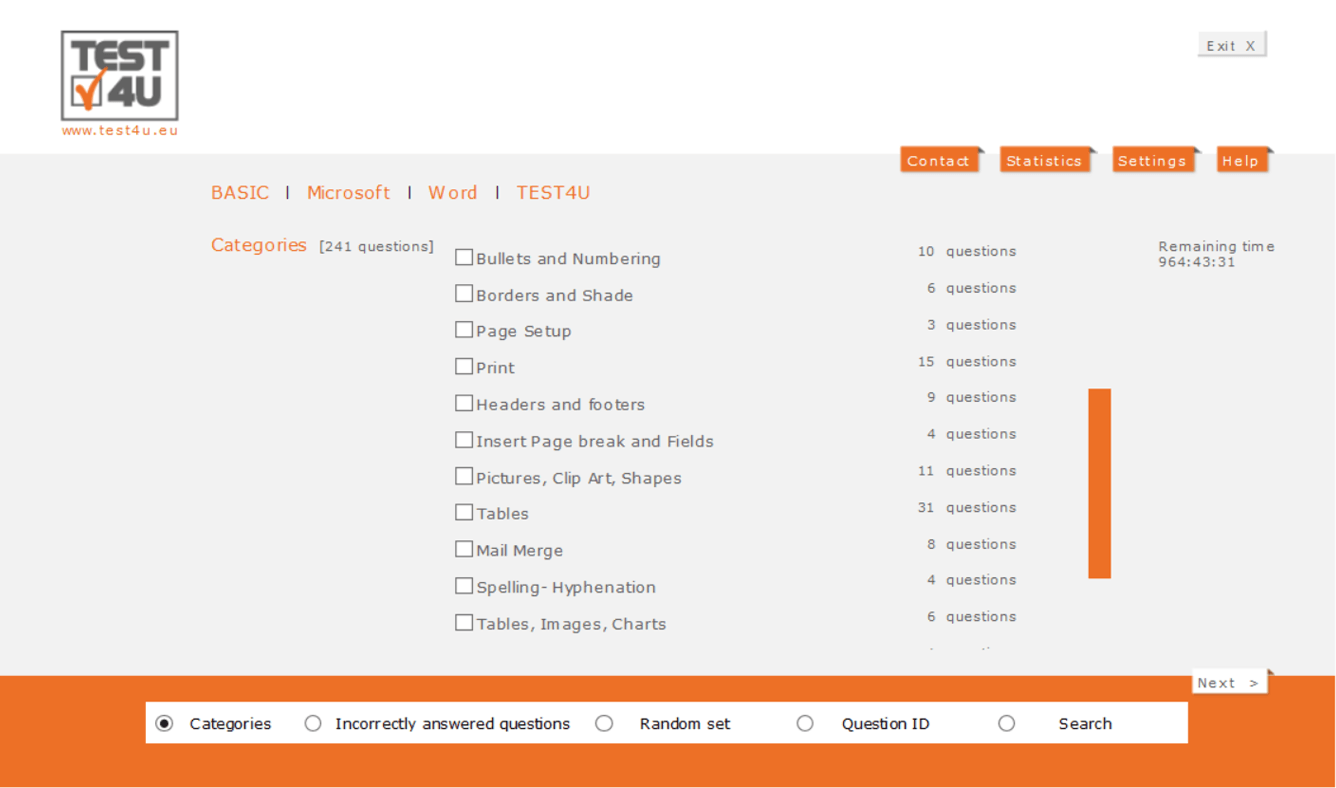The width and height of the screenshot is (1336, 788).
Task: Open the www.test4u.eu website link
Action: pyautogui.click(x=120, y=130)
